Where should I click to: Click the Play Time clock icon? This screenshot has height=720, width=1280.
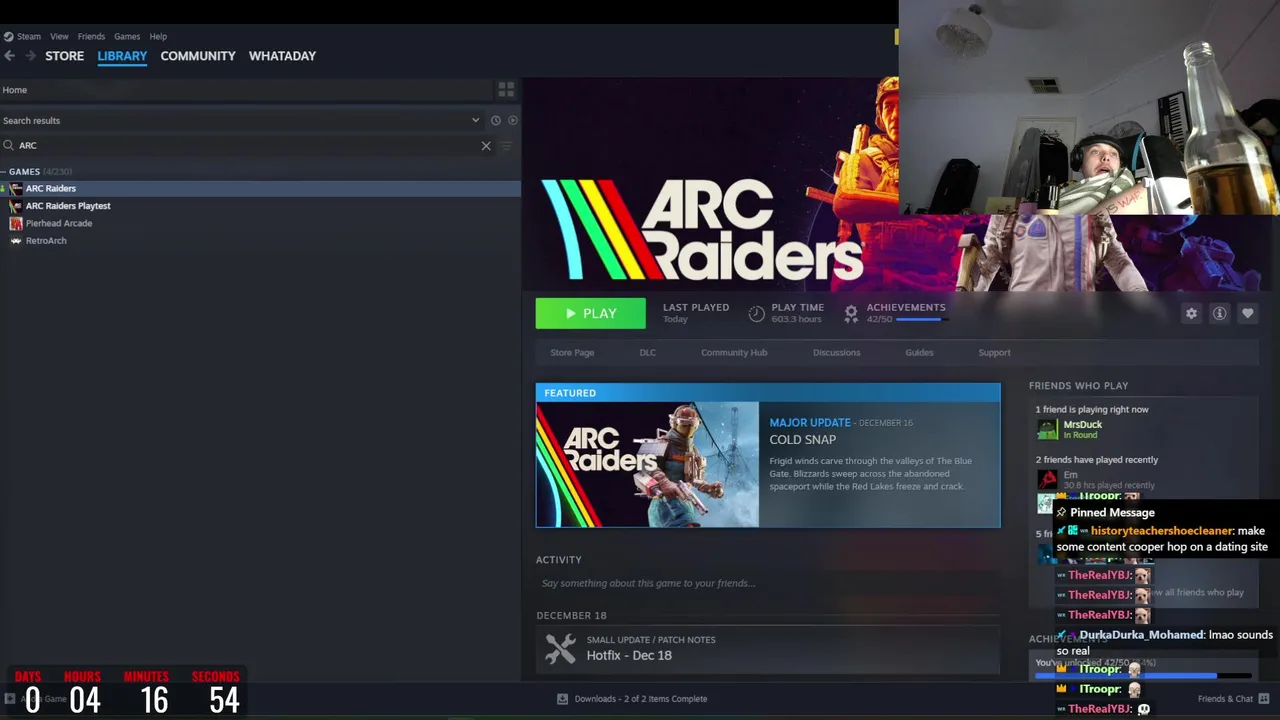pyautogui.click(x=756, y=314)
